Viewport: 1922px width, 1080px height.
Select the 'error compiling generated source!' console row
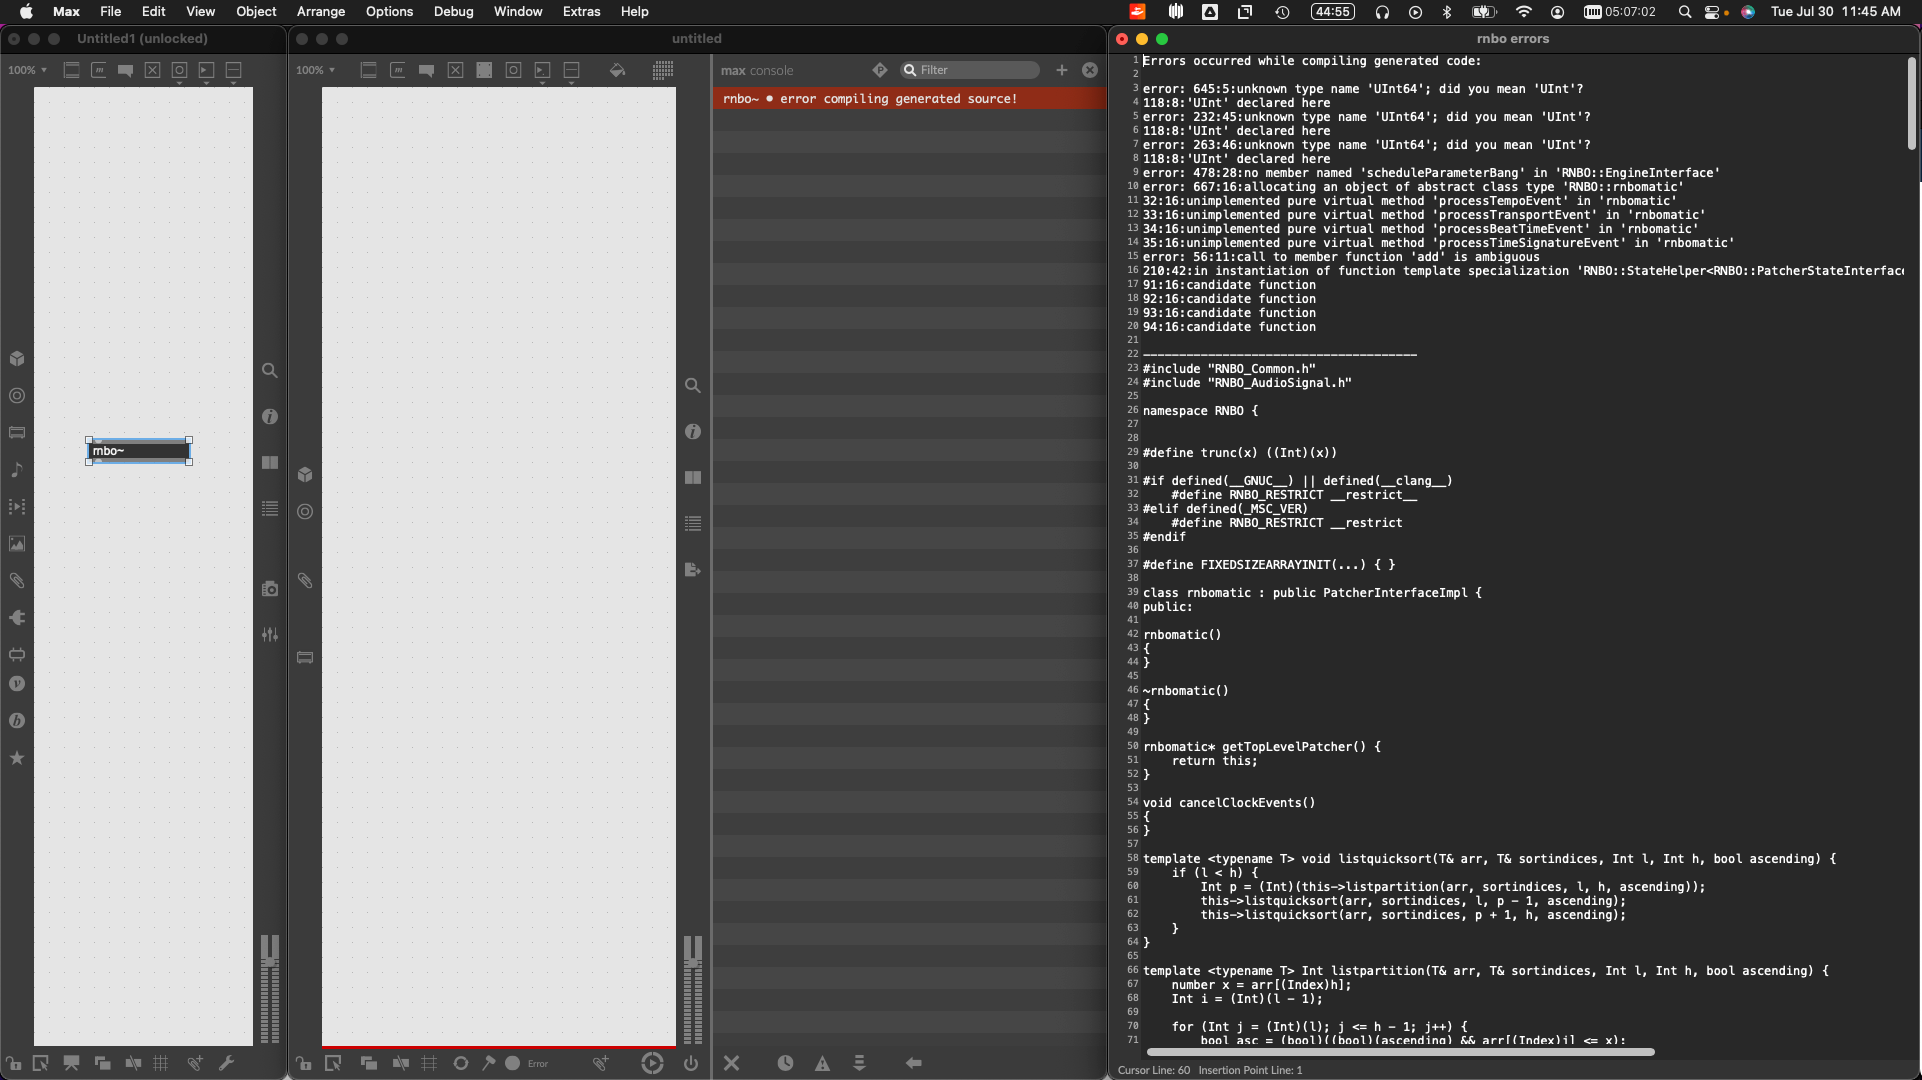tap(909, 98)
